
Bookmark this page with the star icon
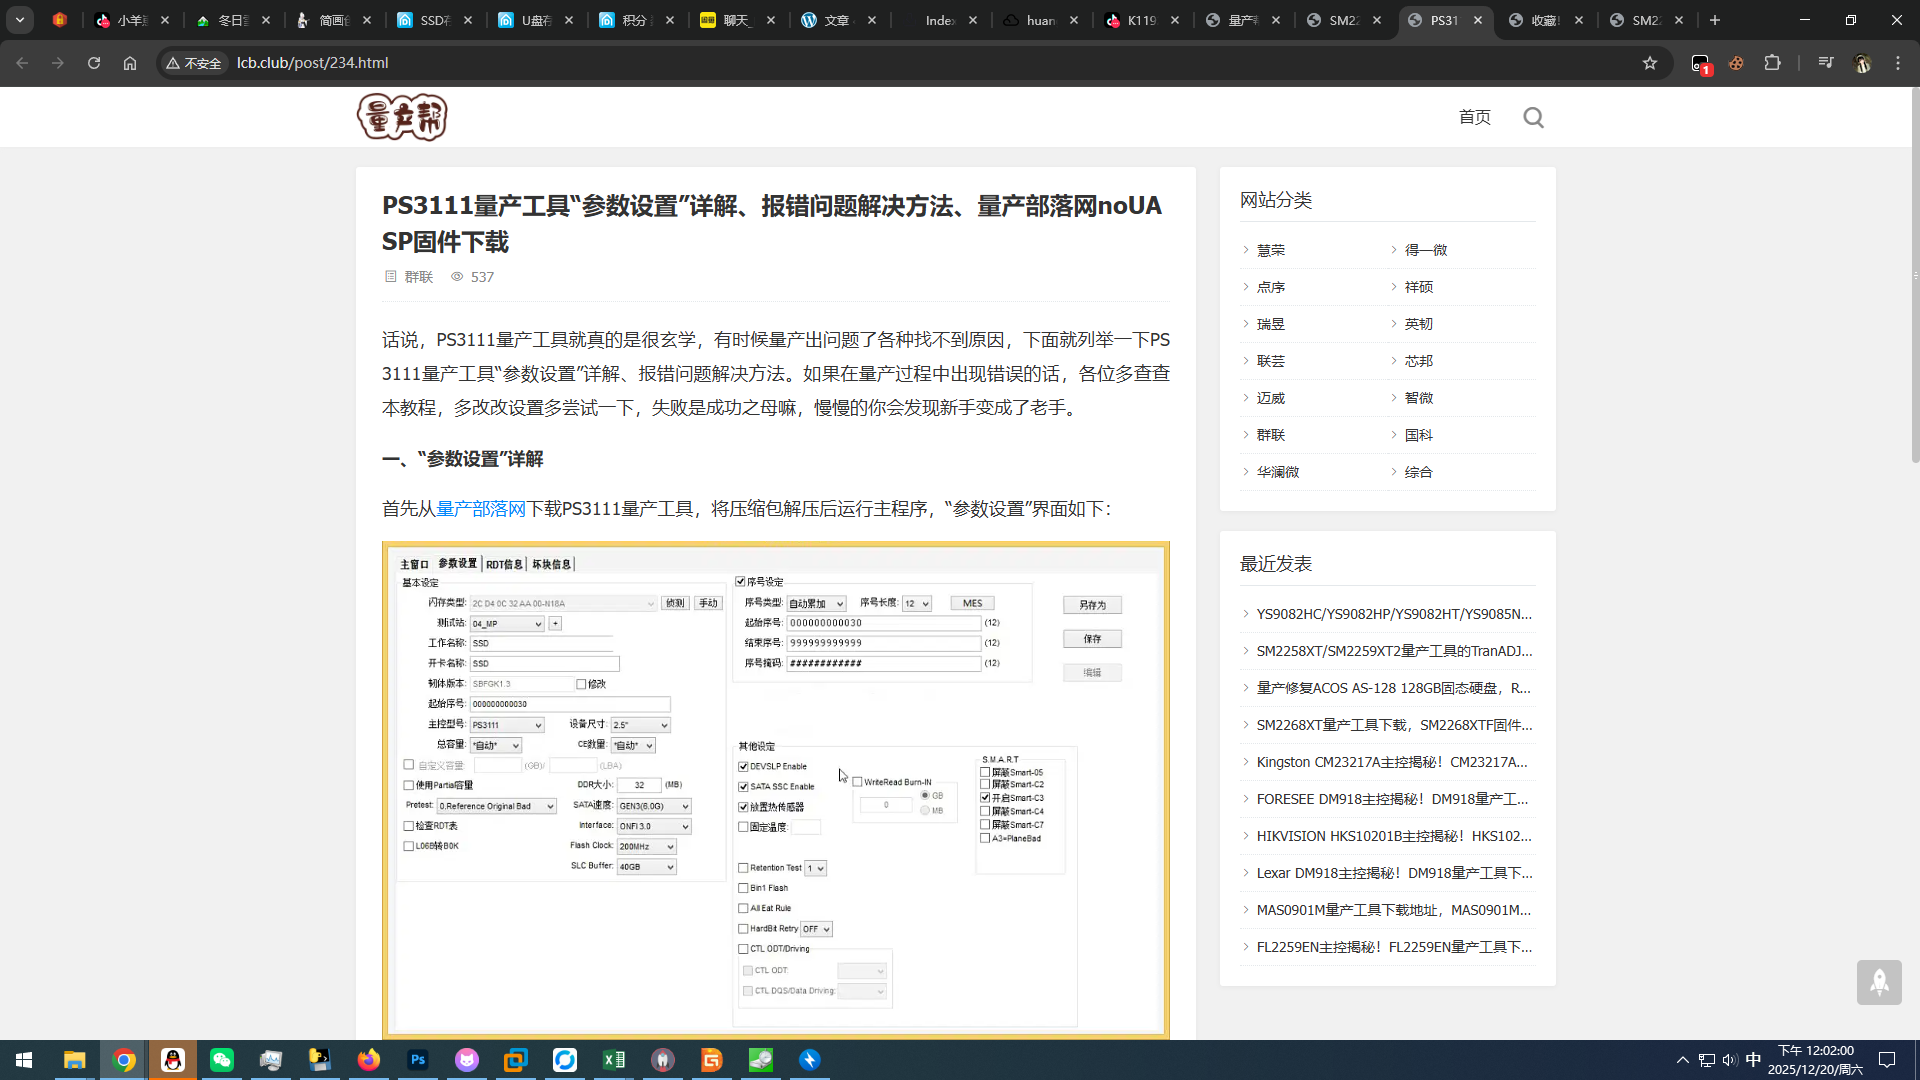(x=1650, y=63)
